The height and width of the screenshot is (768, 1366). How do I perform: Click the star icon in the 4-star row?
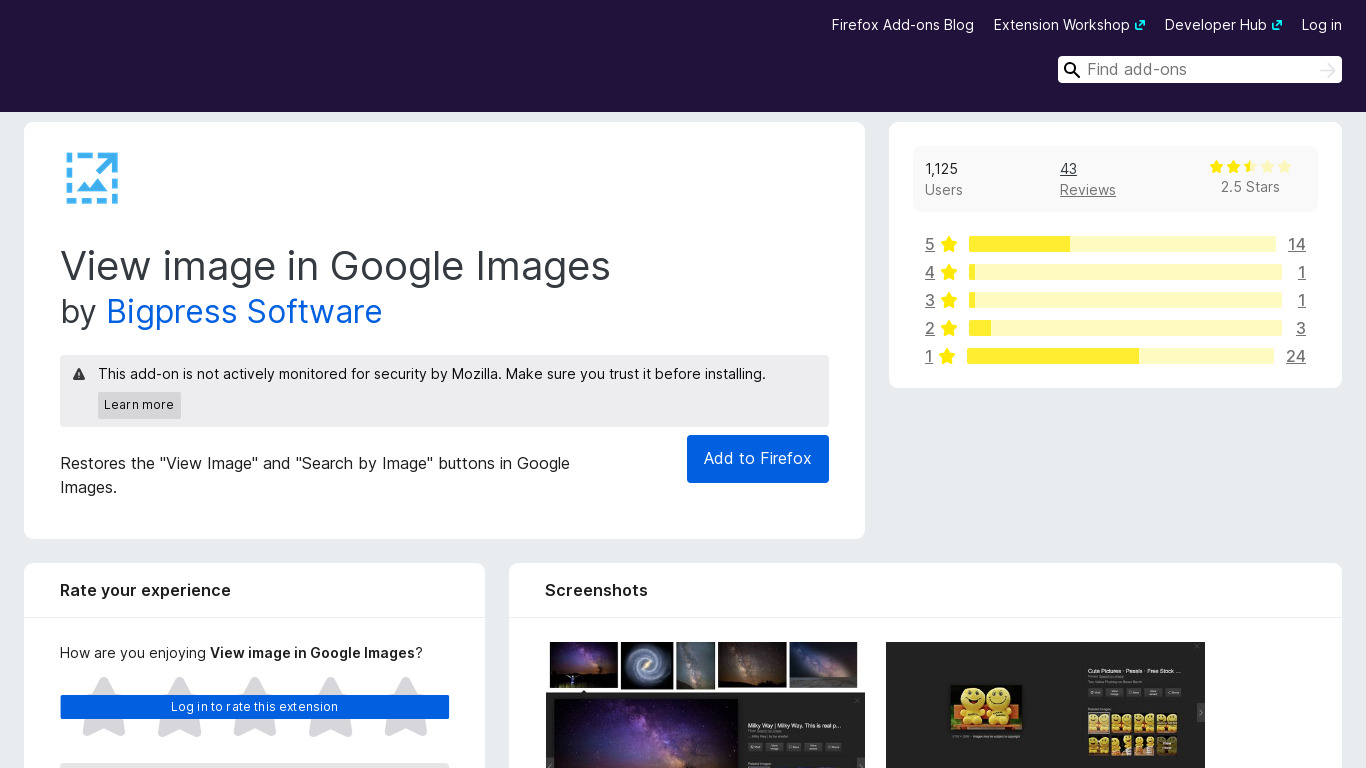[x=949, y=272]
